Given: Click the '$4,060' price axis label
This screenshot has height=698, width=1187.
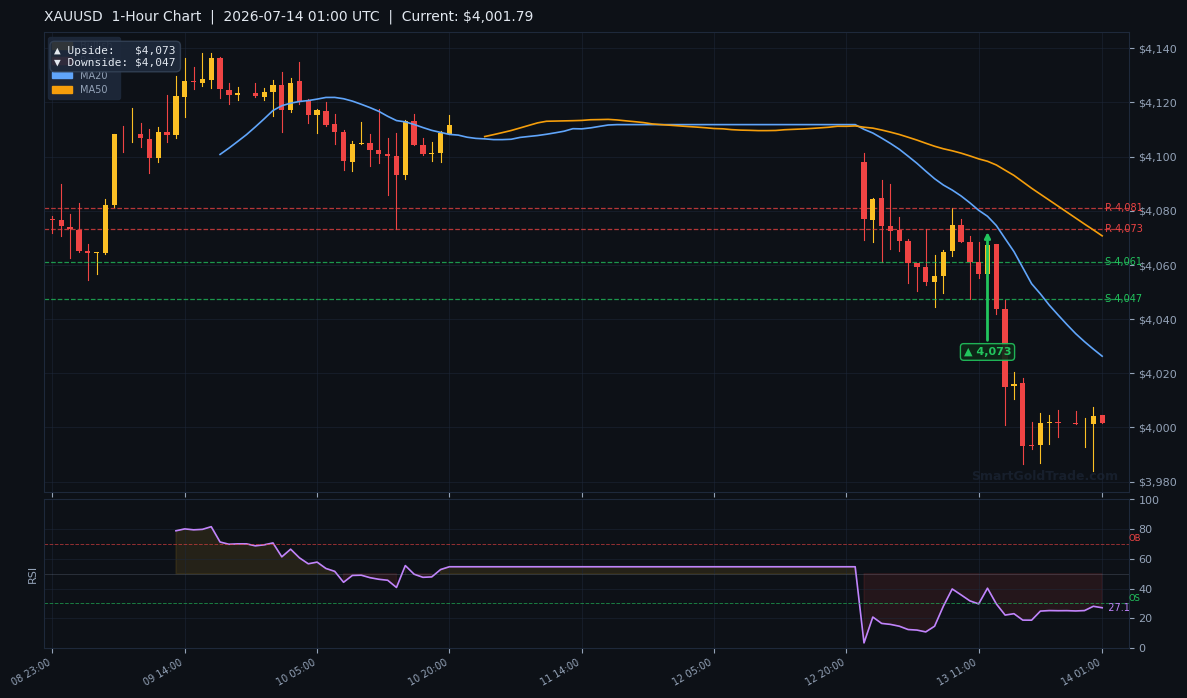Looking at the screenshot, I should [x=1157, y=266].
